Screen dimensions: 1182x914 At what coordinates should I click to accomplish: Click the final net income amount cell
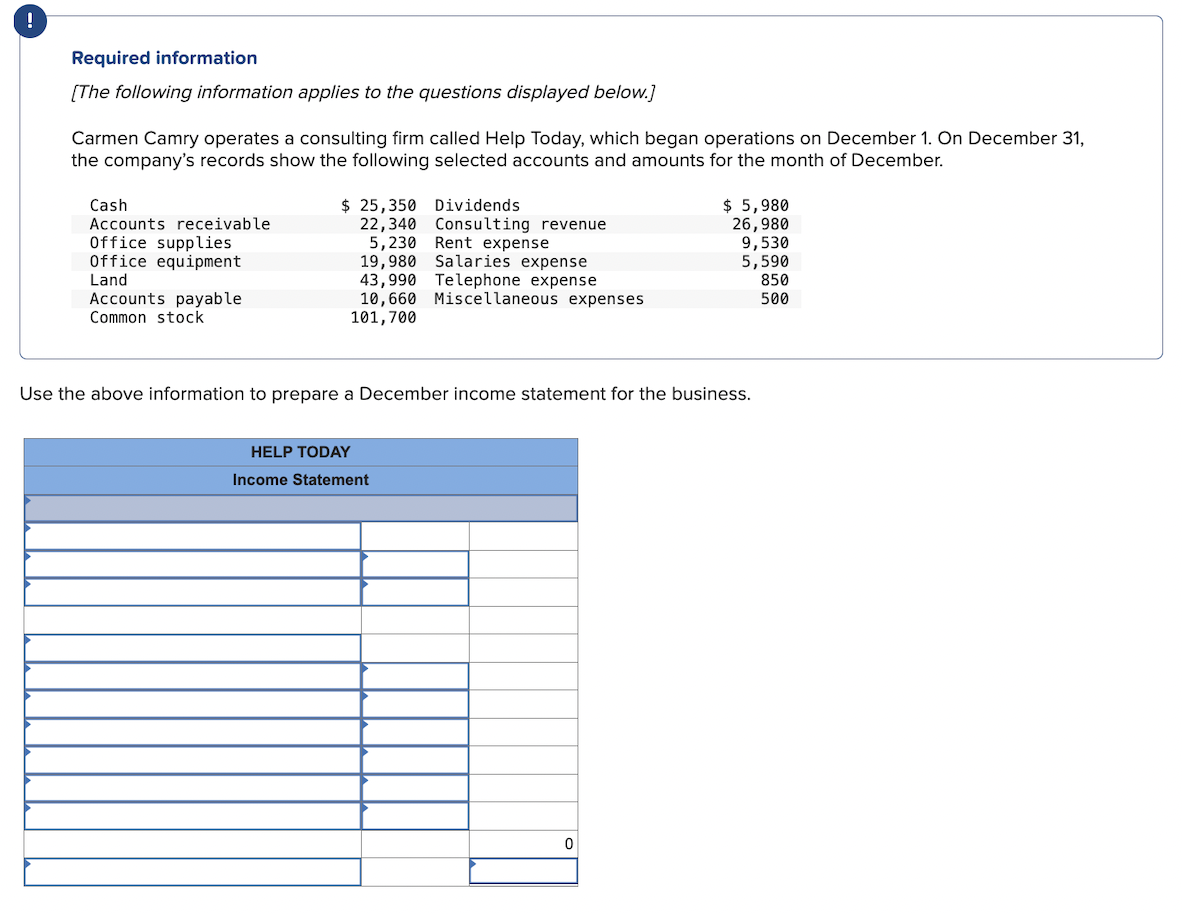[x=523, y=871]
